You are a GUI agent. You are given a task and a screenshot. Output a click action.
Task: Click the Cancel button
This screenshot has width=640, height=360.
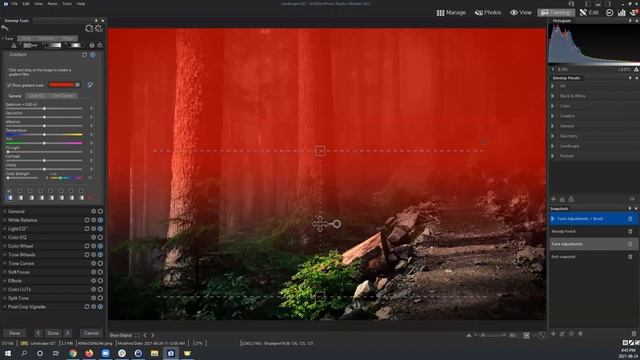(91, 333)
